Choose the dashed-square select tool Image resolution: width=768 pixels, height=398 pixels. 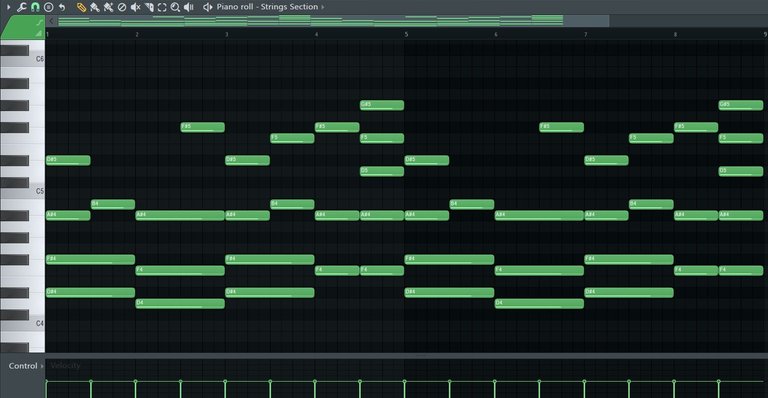tap(162, 7)
